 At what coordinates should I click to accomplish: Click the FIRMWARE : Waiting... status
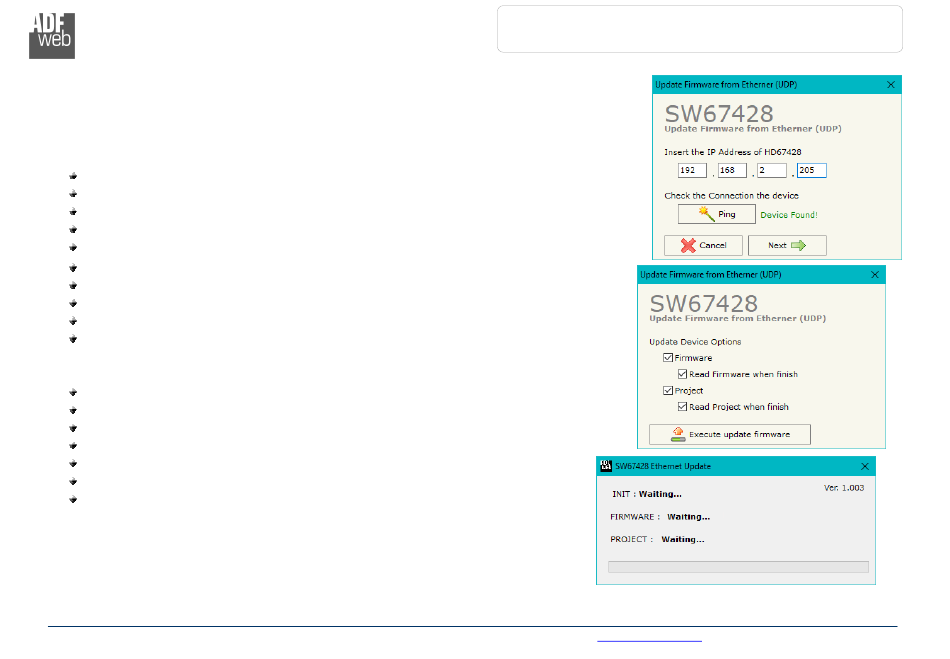660,517
